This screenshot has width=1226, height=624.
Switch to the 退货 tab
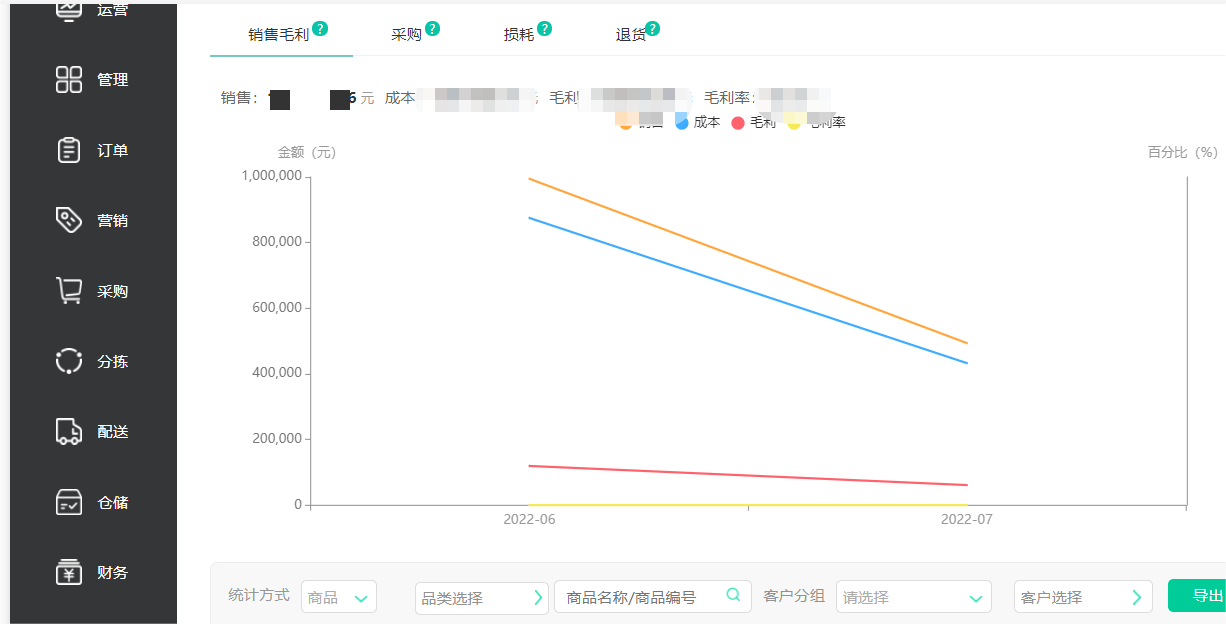point(630,31)
